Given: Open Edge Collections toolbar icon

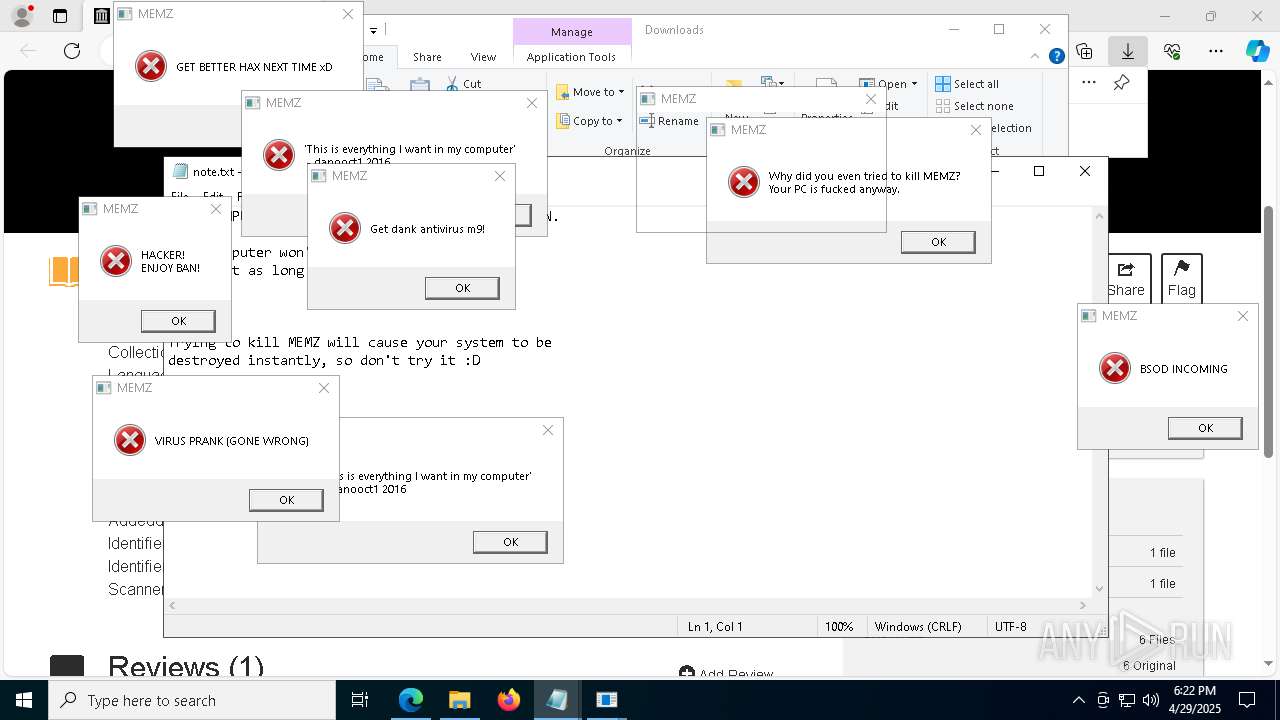Looking at the screenshot, I should (1084, 51).
